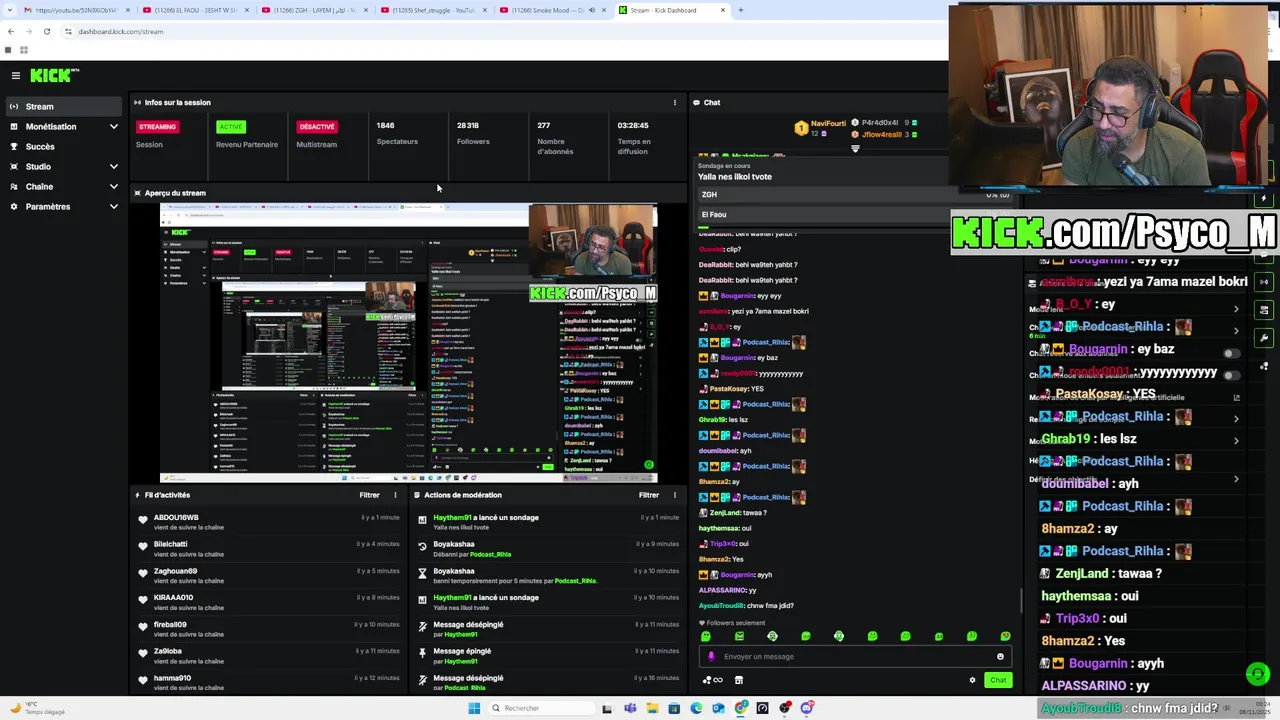
Task: Click the Chat panel header icon
Action: 696,102
